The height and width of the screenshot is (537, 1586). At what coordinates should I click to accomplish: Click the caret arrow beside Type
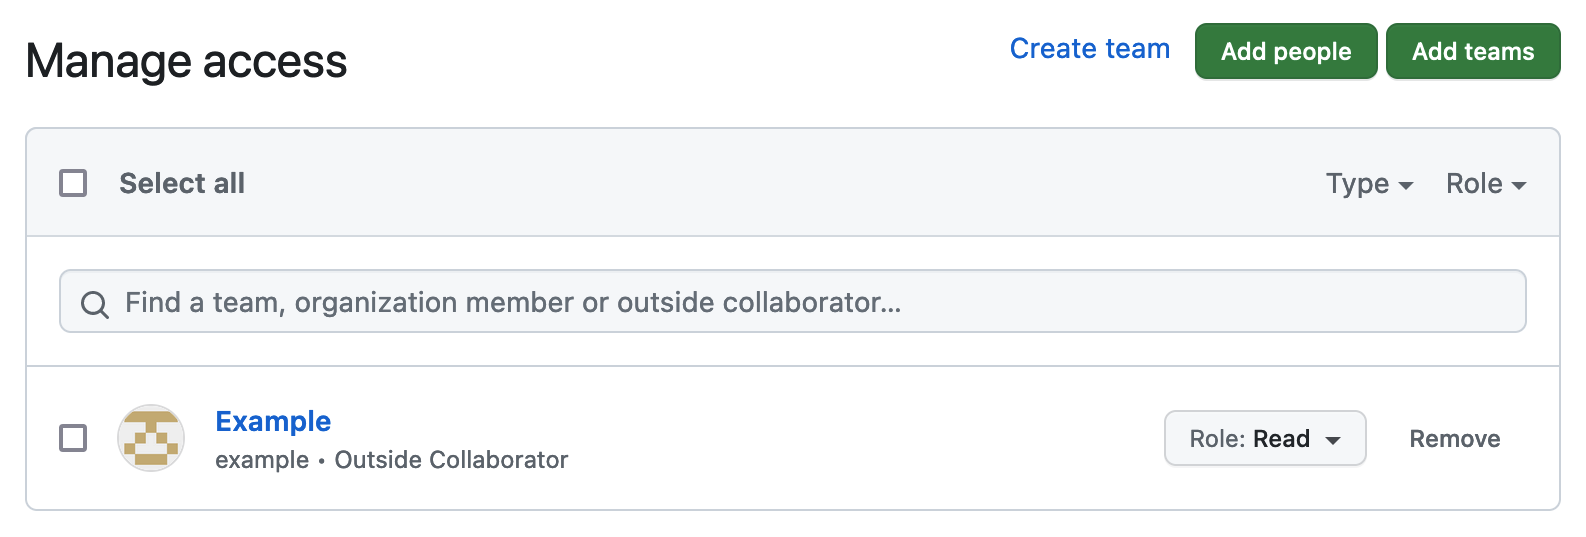[x=1406, y=185]
